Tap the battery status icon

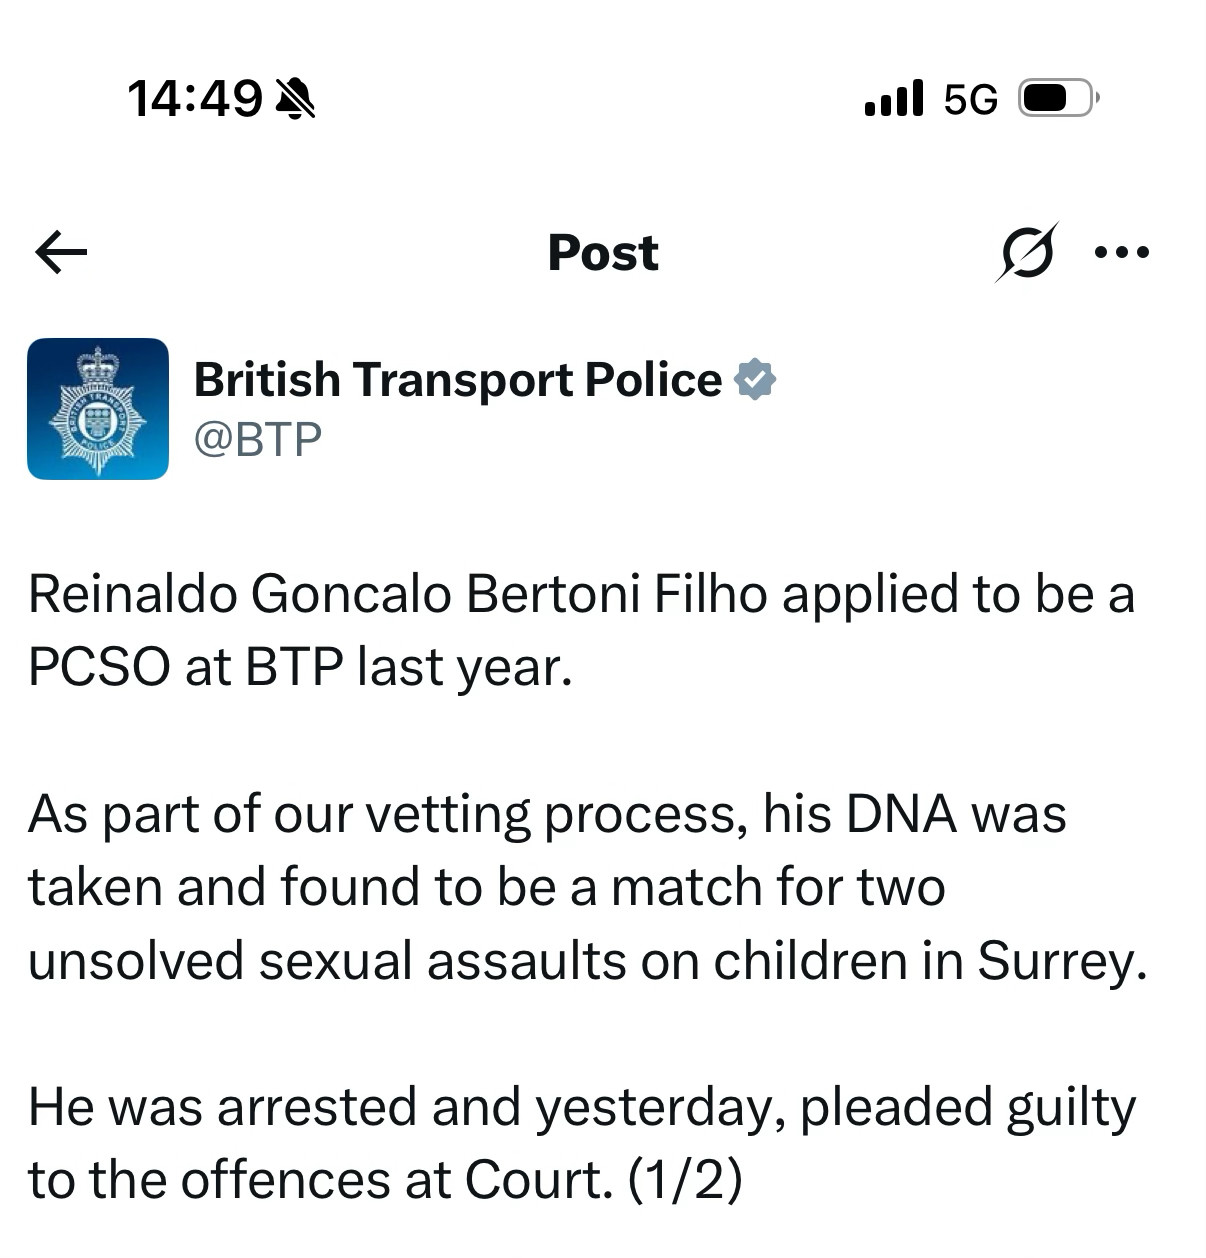1058,98
